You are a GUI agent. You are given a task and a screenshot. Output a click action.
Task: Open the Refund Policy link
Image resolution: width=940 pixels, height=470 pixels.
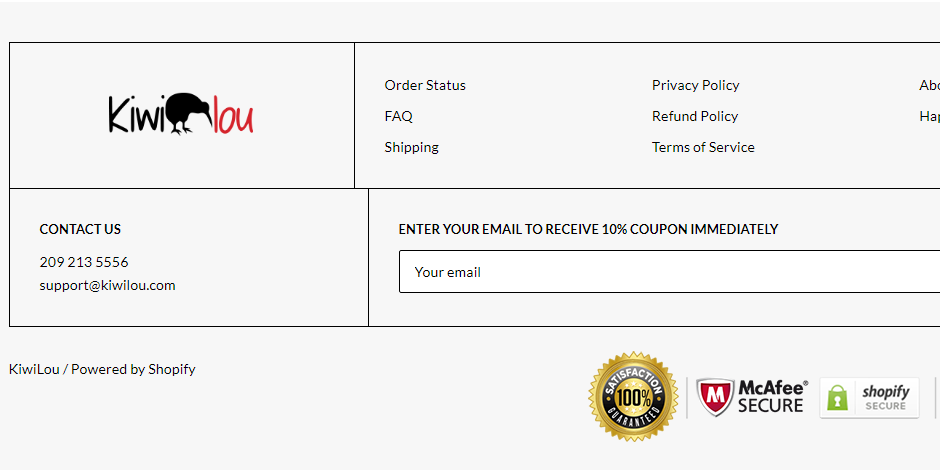pyautogui.click(x=695, y=116)
